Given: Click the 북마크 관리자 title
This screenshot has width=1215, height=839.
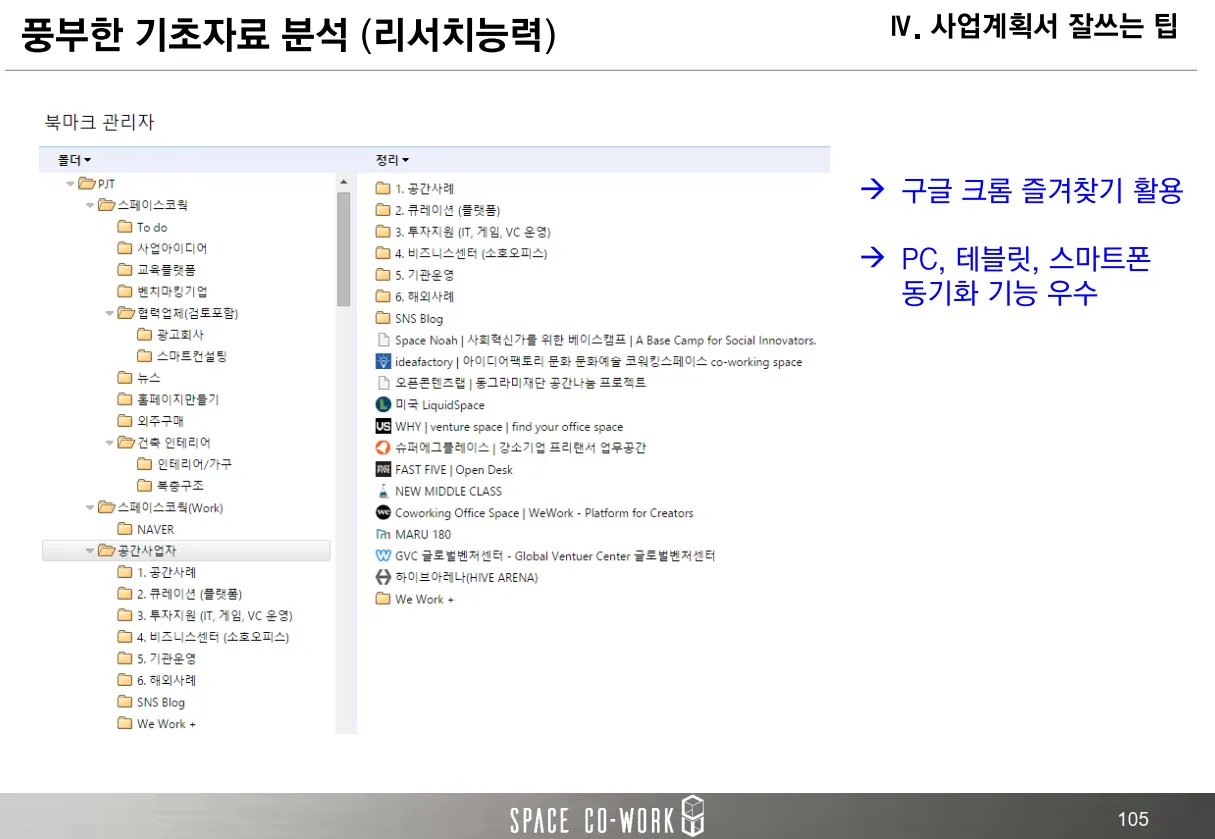Looking at the screenshot, I should click(x=99, y=123).
